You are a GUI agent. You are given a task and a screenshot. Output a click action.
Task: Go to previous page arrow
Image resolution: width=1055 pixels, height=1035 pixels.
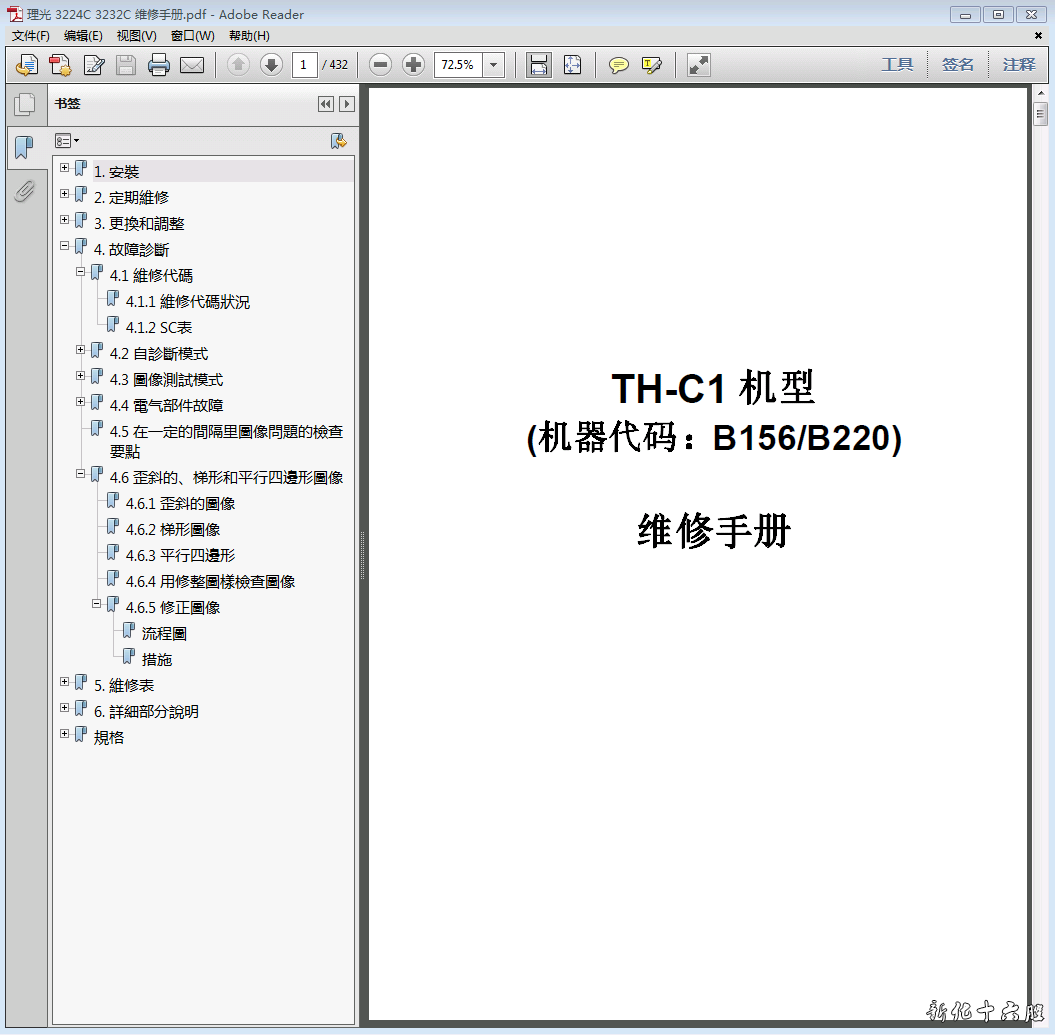pyautogui.click(x=238, y=65)
